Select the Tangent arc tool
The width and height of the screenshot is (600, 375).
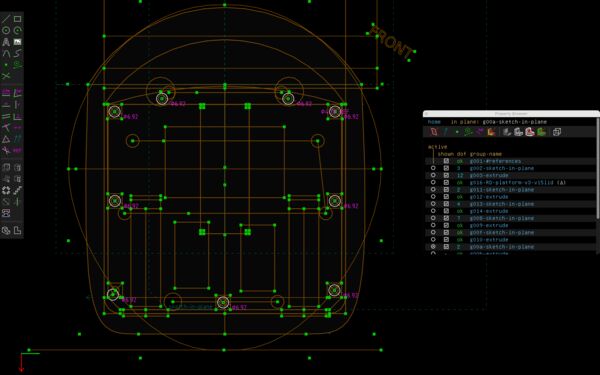point(6,53)
